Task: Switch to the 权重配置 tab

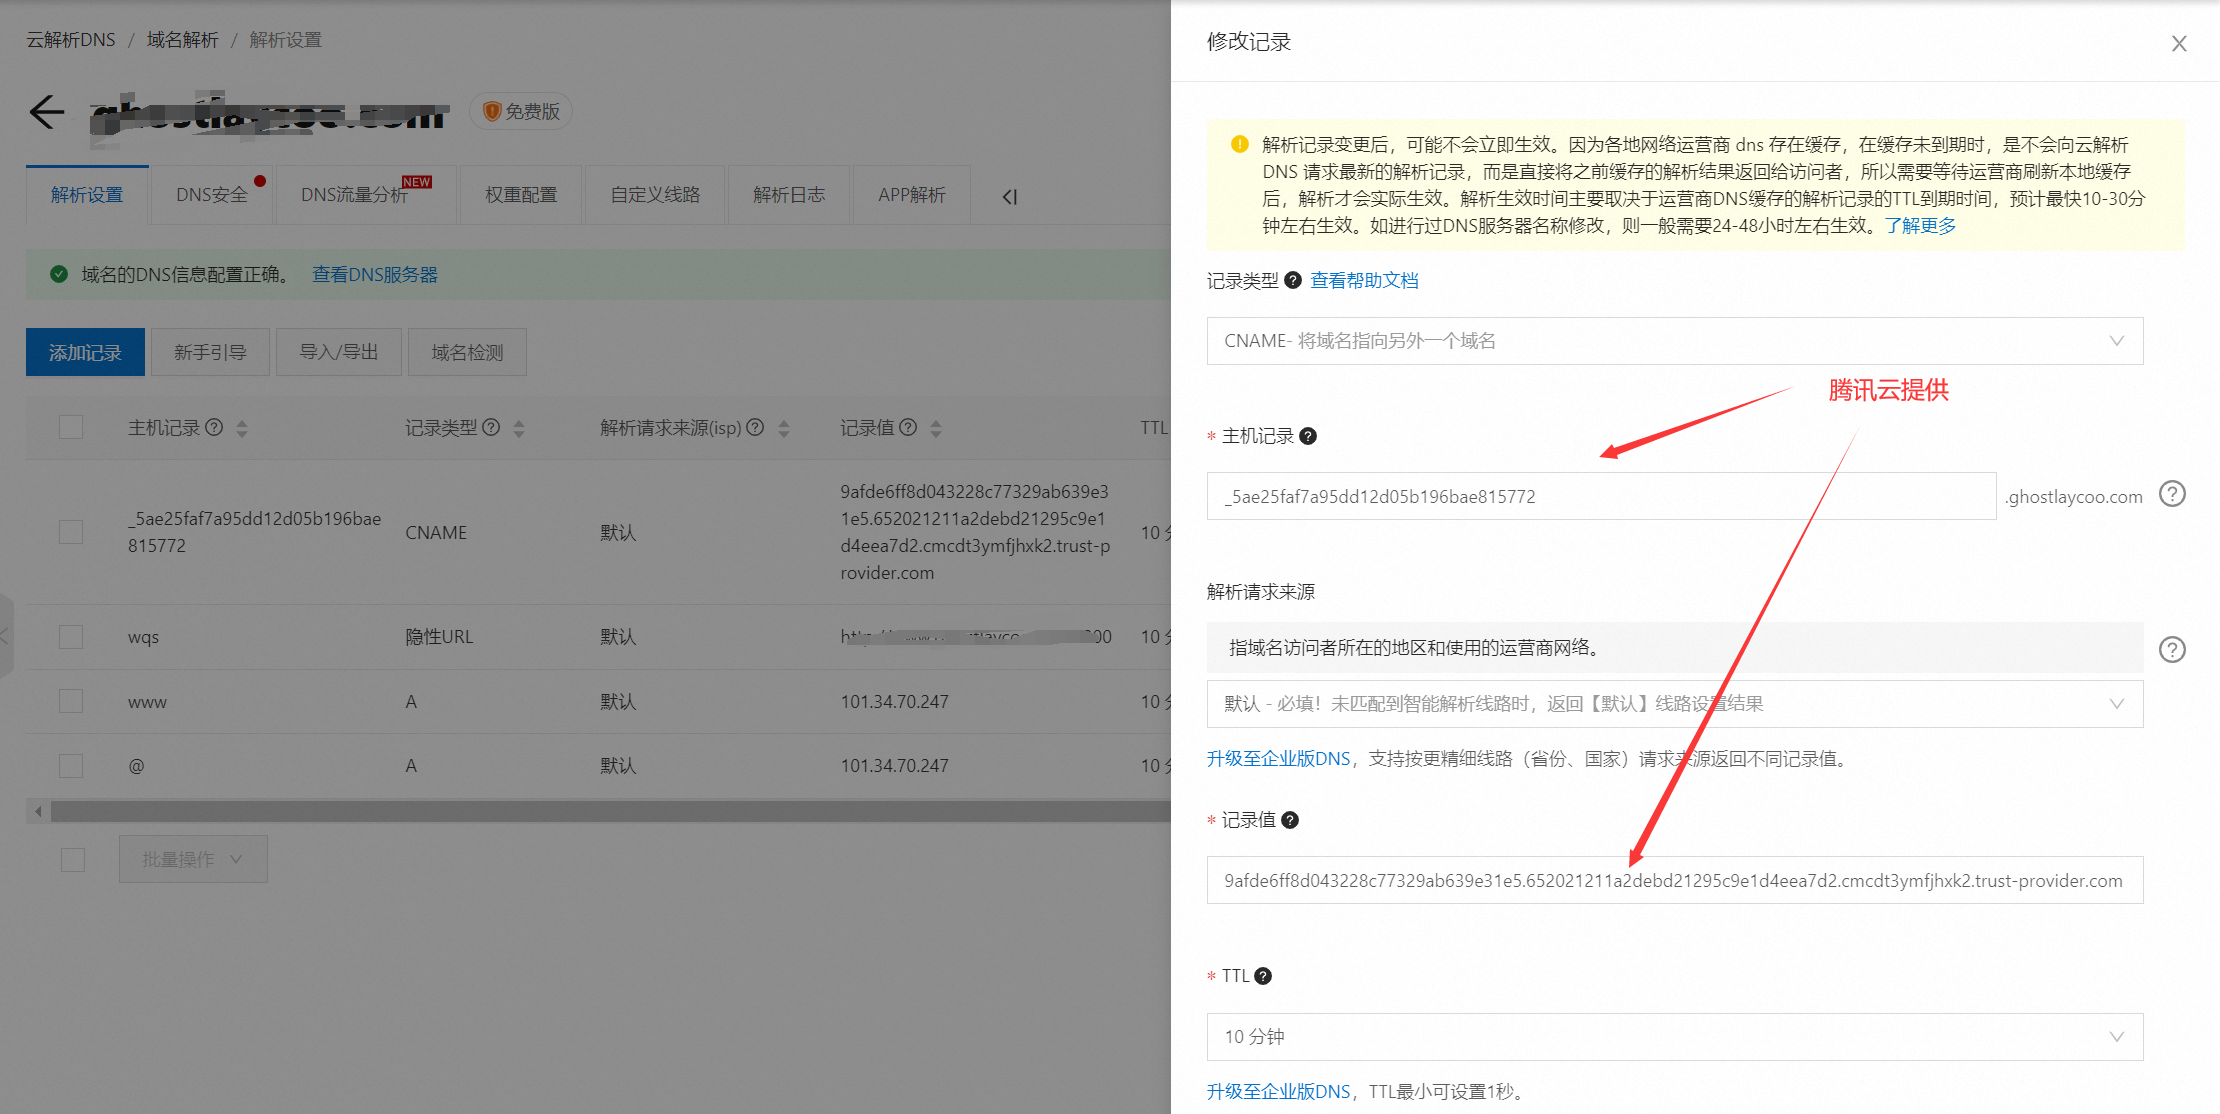Action: (521, 195)
